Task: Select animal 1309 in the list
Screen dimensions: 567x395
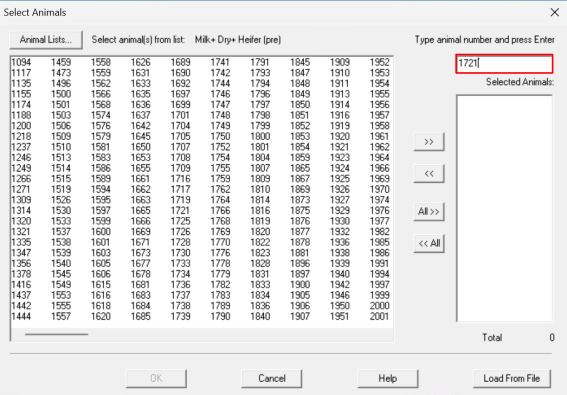Action: [x=21, y=200]
